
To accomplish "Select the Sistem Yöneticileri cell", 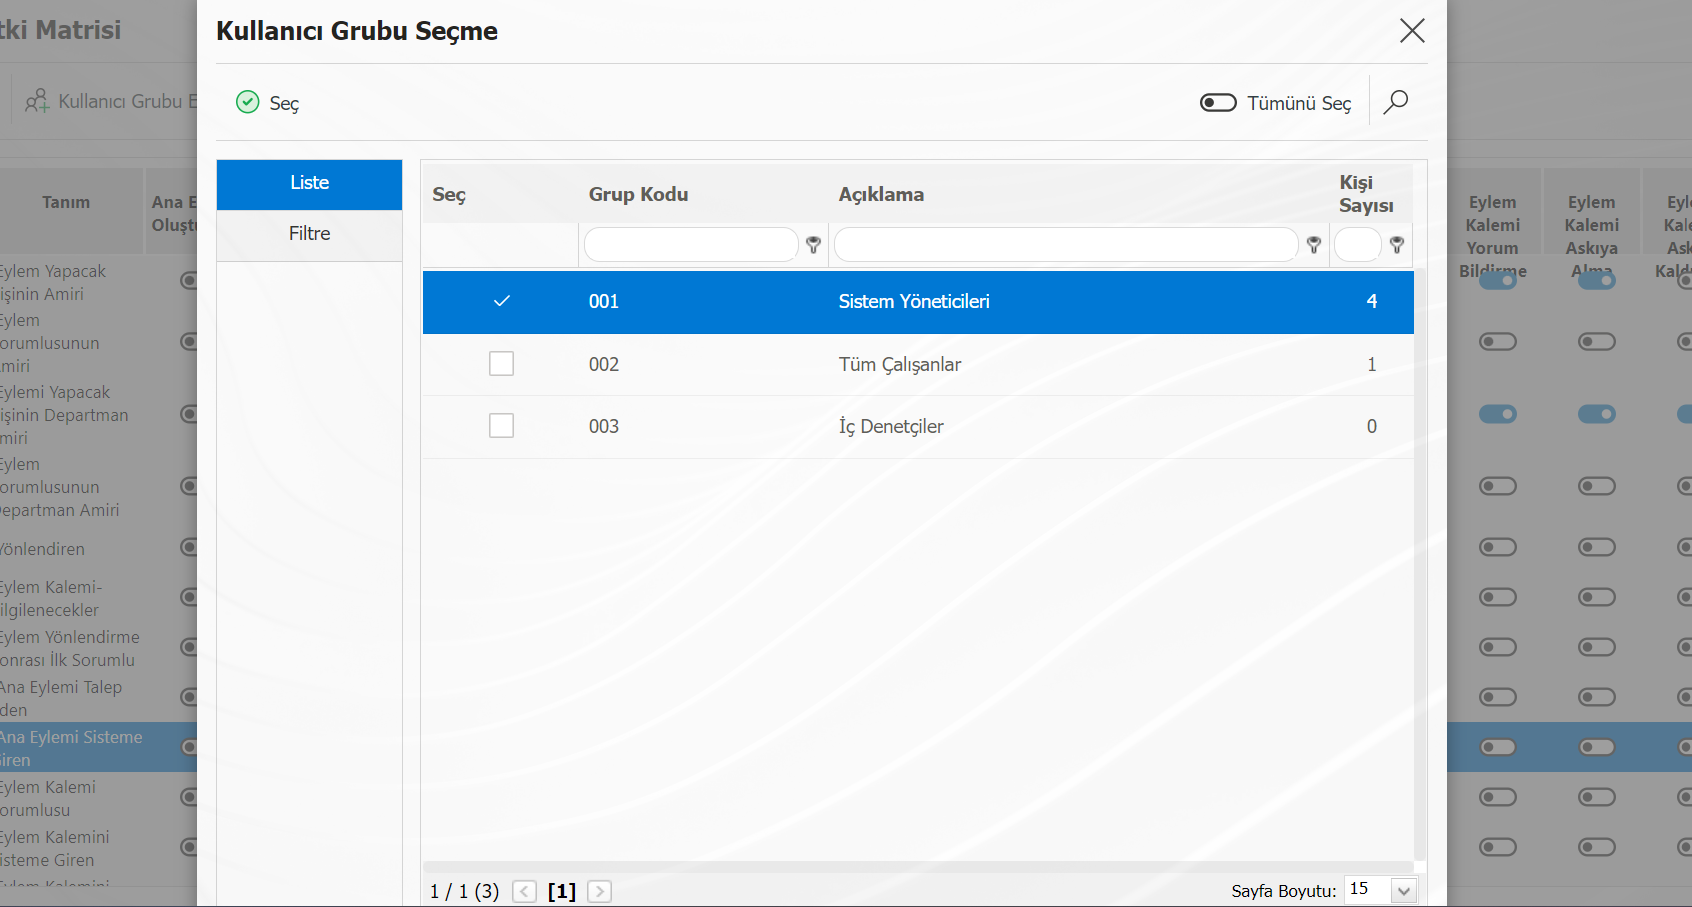I will pos(914,302).
